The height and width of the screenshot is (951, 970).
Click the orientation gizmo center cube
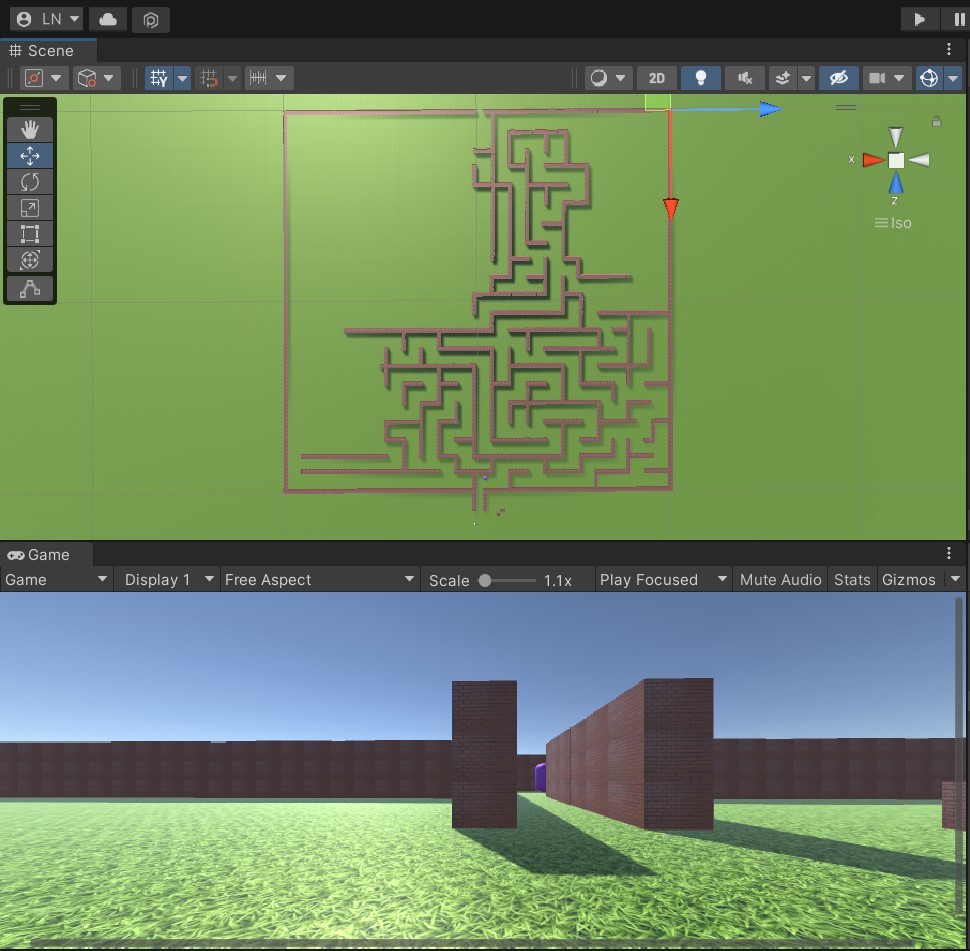896,160
